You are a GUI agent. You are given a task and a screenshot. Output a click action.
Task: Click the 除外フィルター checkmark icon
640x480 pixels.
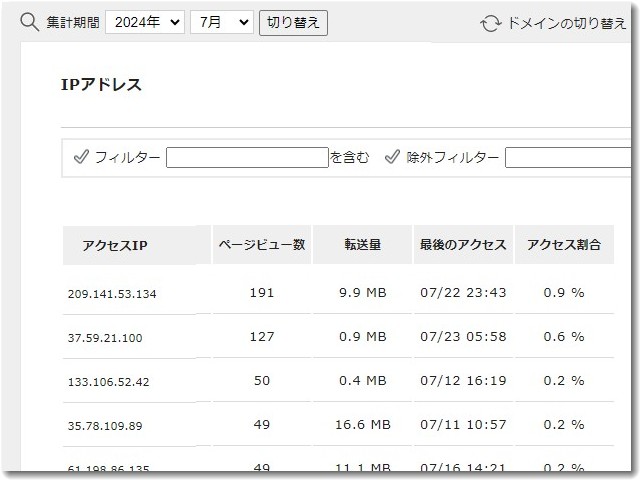[393, 157]
